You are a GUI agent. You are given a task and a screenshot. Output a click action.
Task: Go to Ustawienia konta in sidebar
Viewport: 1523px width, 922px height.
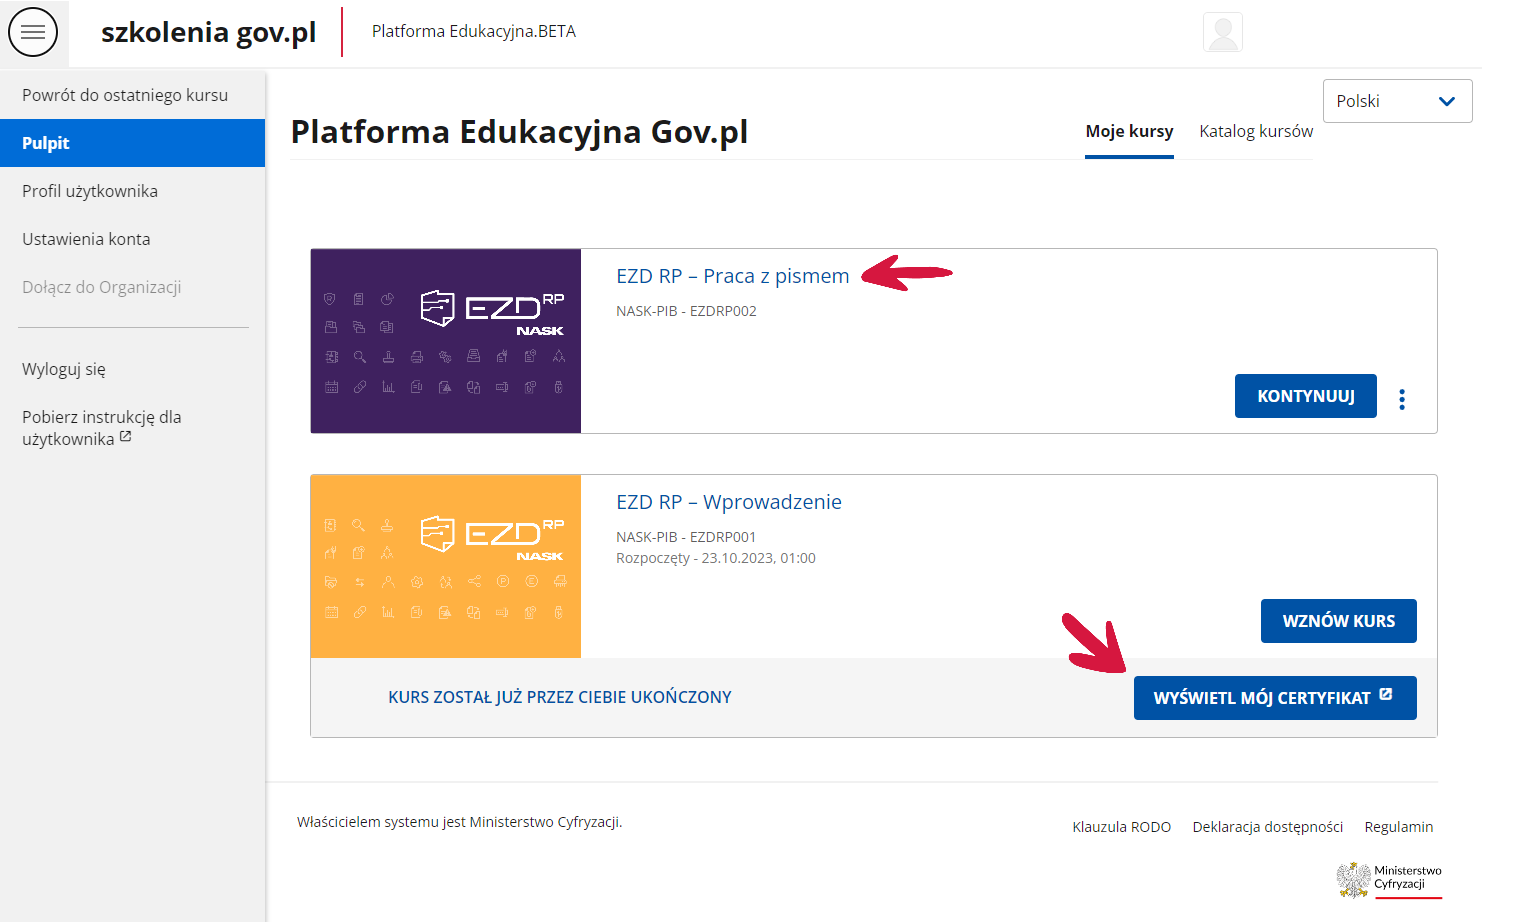click(86, 239)
